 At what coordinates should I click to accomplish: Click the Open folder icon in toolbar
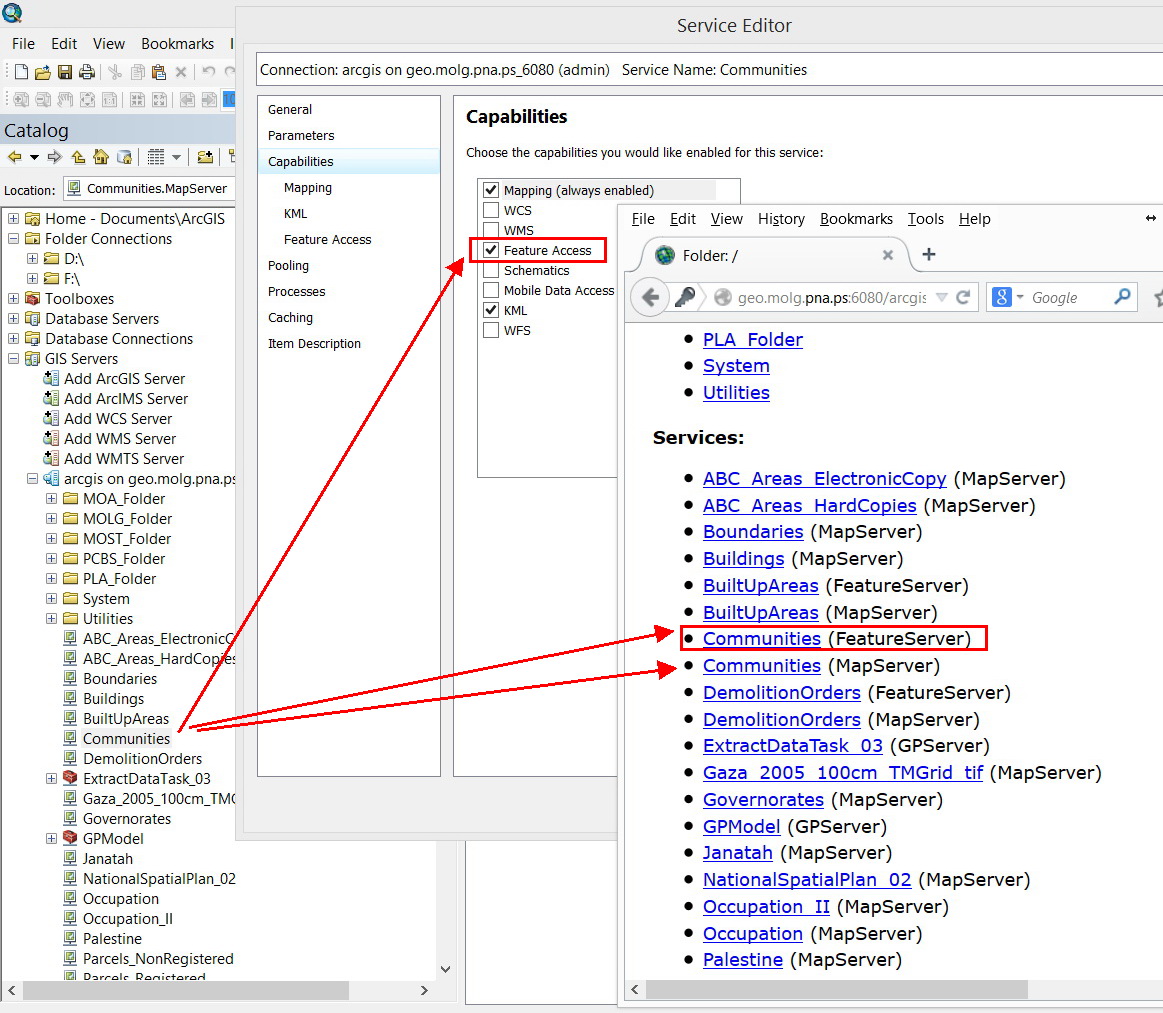pyautogui.click(x=43, y=72)
